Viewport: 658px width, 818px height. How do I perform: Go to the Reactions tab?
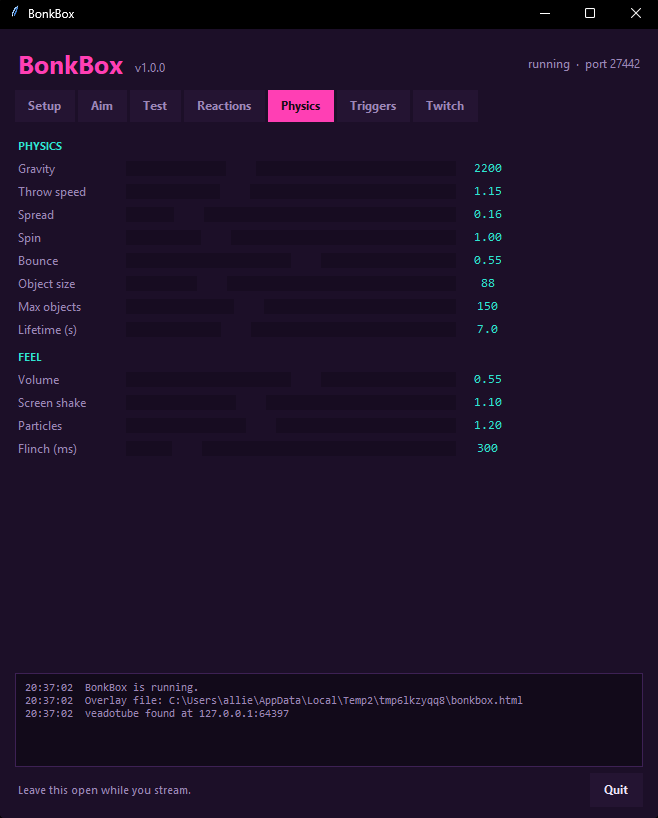pos(224,106)
